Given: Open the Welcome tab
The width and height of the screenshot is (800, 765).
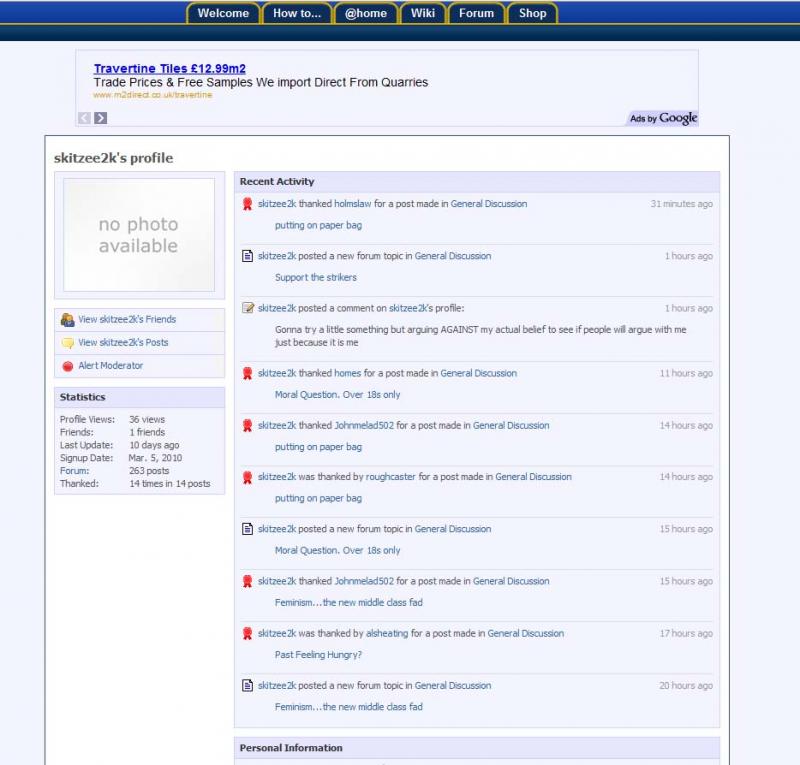Looking at the screenshot, I should coord(223,13).
